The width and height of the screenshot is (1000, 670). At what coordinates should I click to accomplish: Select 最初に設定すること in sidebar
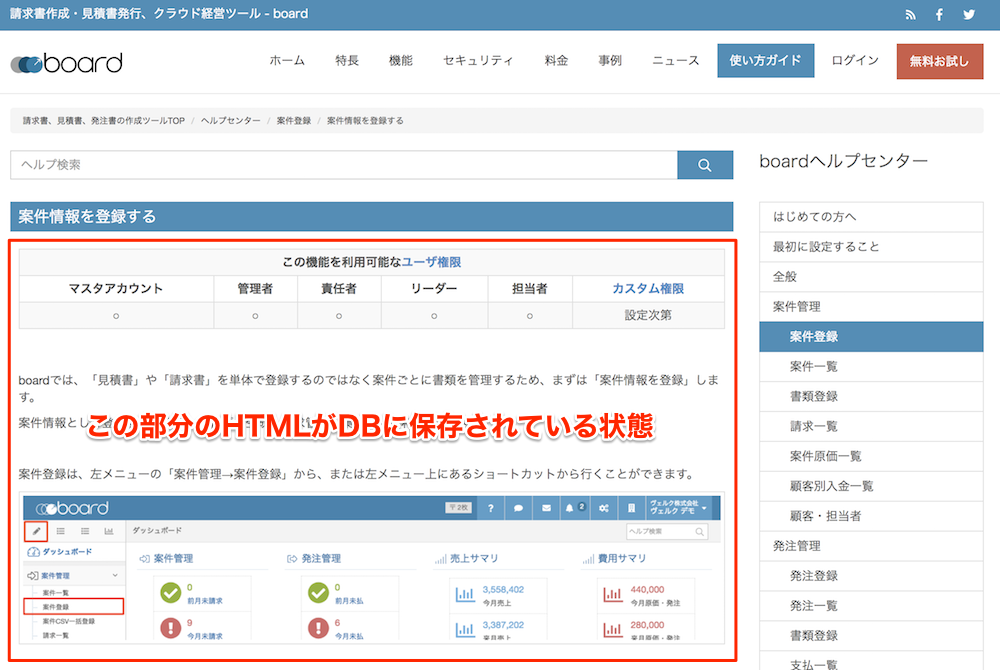tap(871, 247)
